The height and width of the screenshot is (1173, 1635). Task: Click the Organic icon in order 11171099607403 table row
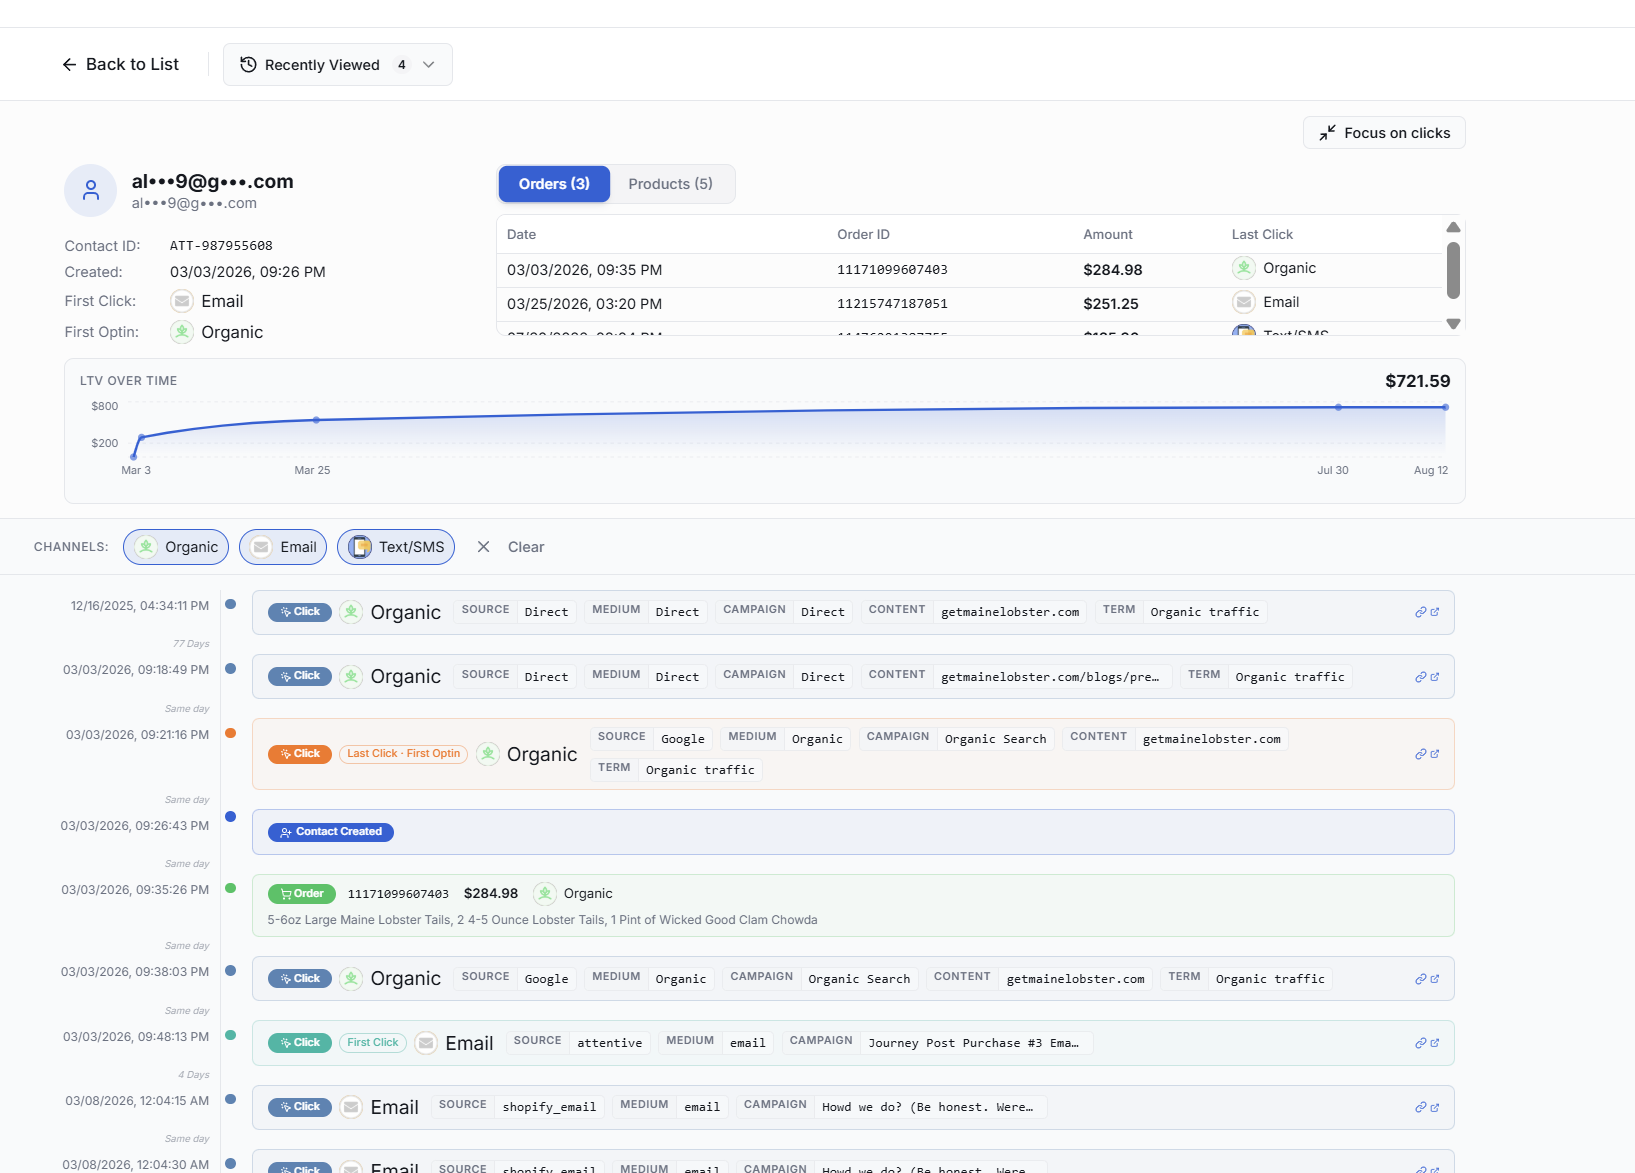pos(1244,268)
